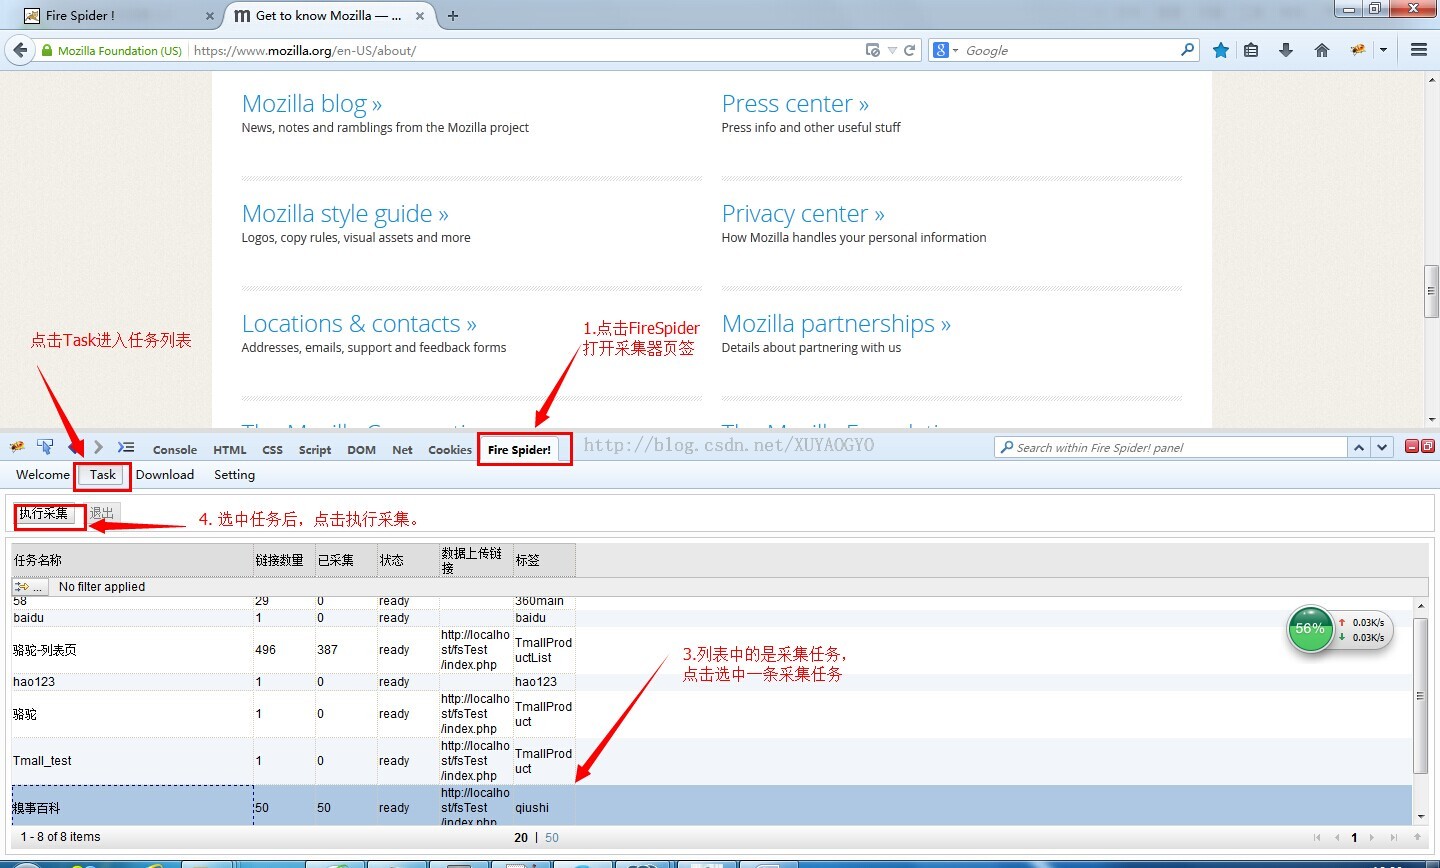Minimize the Firebug panel
1440x868 pixels.
[1412, 446]
